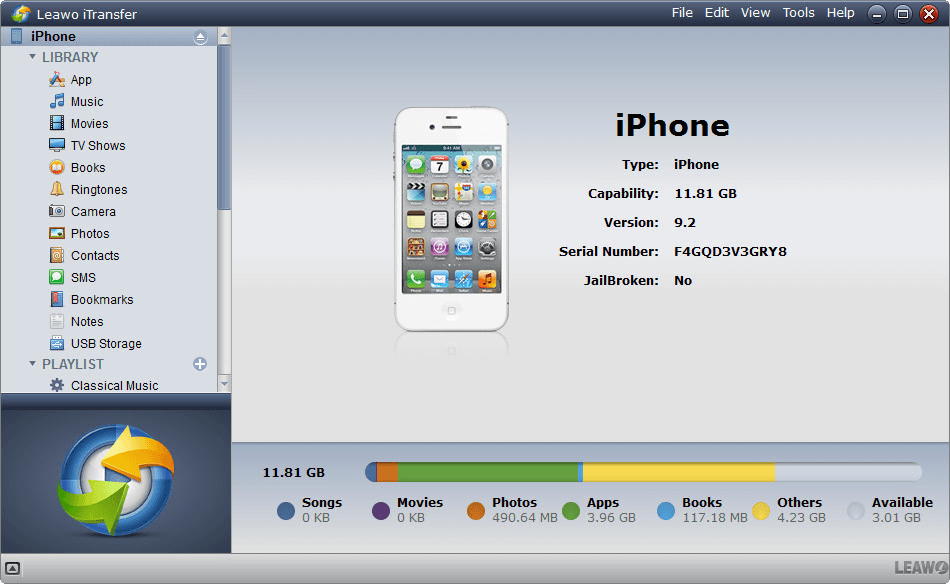This screenshot has height=584, width=950.
Task: Click the green Apps segment of storage bar
Action: tap(488, 472)
